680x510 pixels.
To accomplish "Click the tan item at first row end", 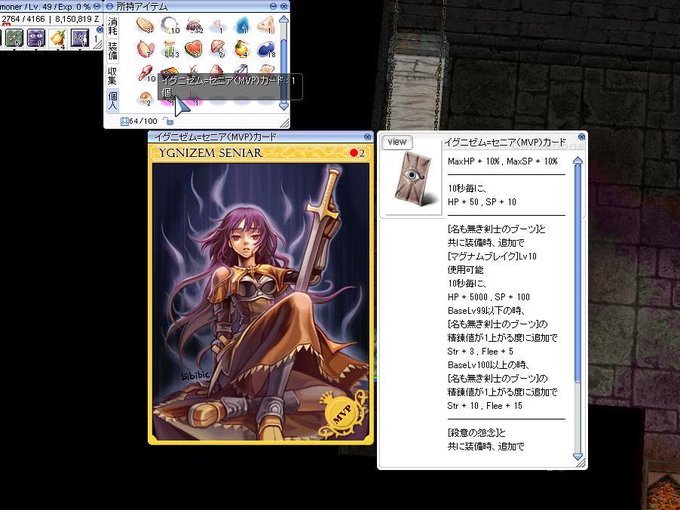I will [266, 25].
